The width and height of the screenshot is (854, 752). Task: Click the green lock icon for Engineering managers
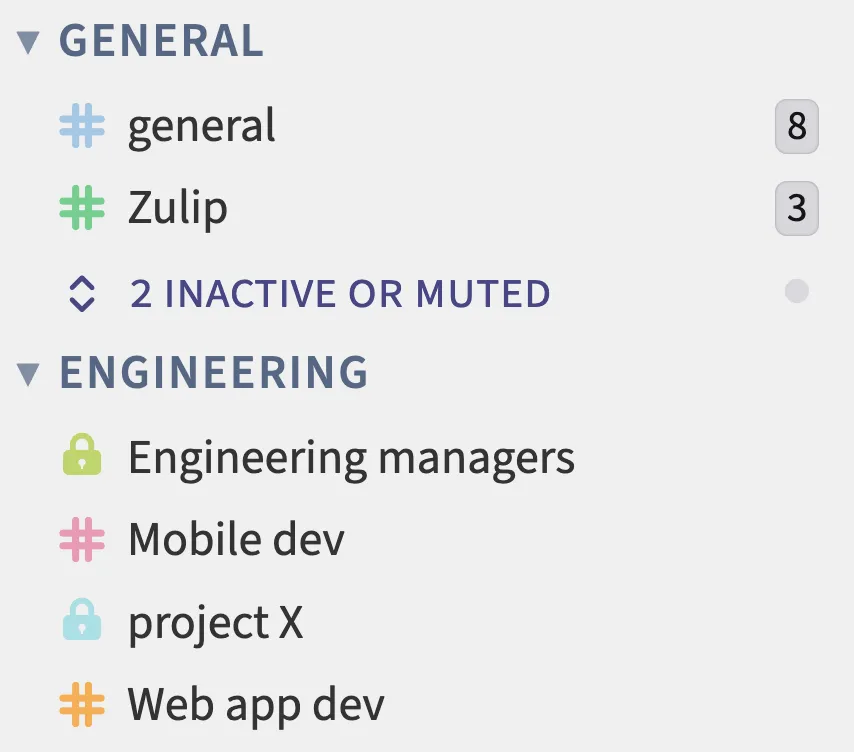click(82, 457)
